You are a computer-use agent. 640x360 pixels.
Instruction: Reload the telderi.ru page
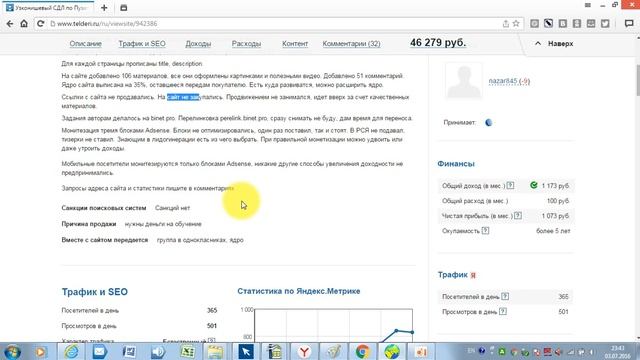tap(40, 24)
